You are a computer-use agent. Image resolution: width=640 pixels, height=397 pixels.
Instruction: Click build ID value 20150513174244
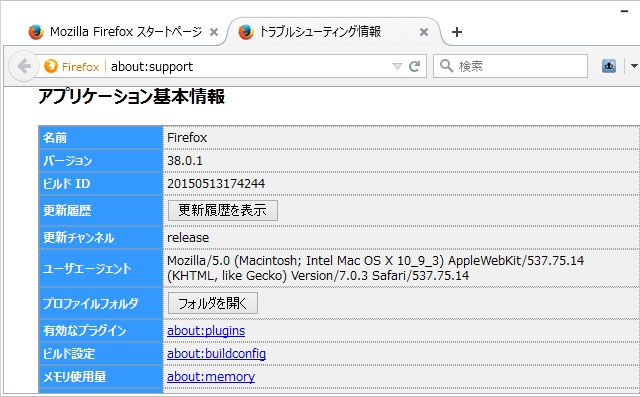point(216,184)
